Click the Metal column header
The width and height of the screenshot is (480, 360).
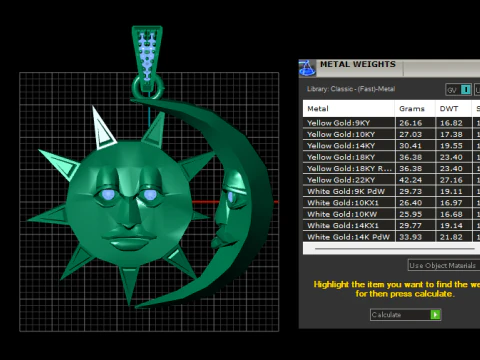coord(349,109)
